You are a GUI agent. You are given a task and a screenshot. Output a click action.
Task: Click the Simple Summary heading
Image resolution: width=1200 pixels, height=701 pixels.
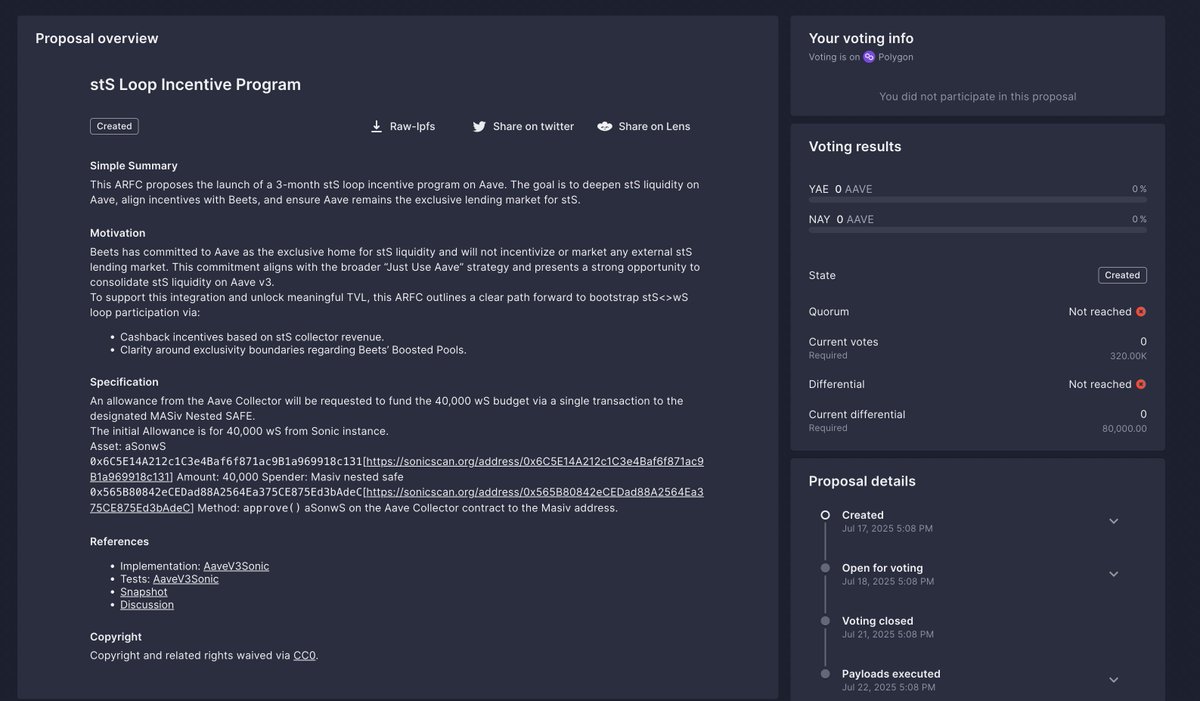click(x=134, y=166)
